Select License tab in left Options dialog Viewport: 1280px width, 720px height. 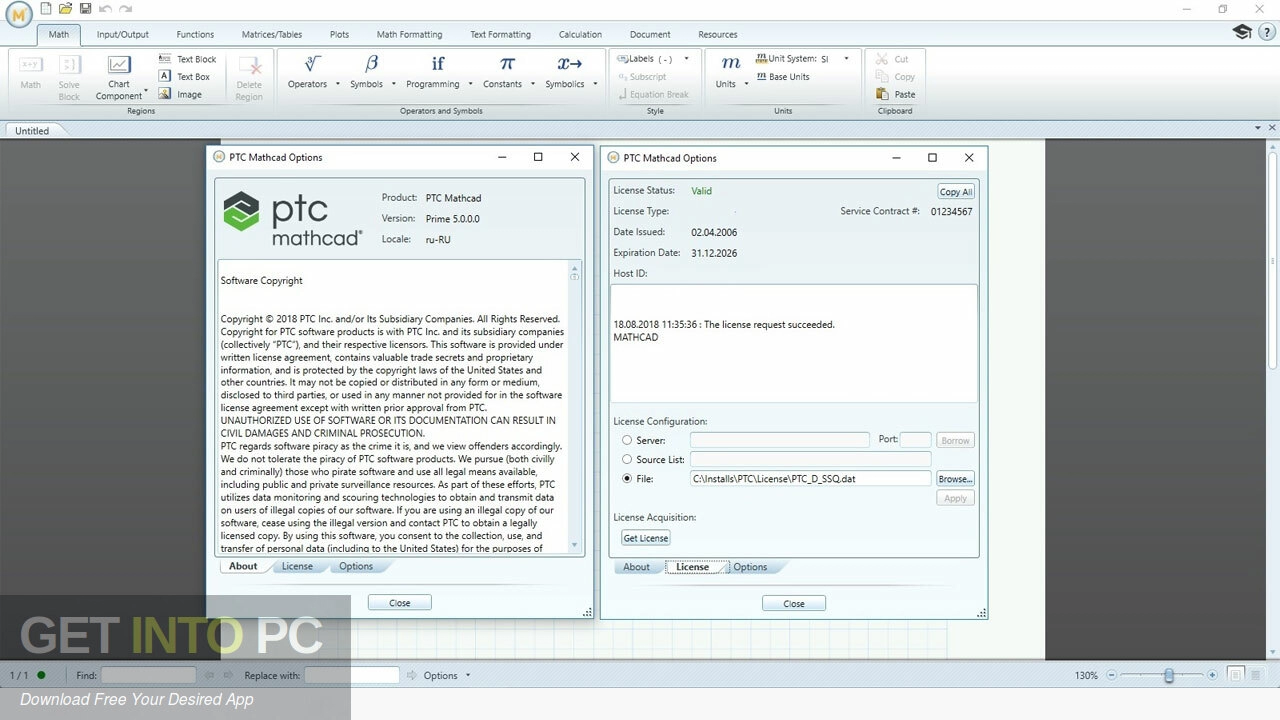click(x=297, y=566)
